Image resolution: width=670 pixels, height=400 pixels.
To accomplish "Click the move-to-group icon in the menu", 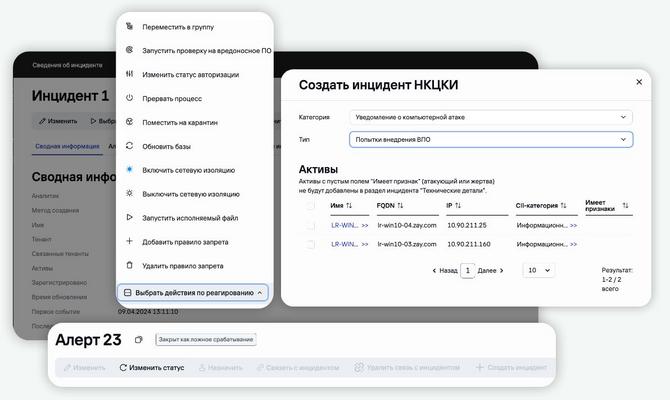I will (x=129, y=26).
